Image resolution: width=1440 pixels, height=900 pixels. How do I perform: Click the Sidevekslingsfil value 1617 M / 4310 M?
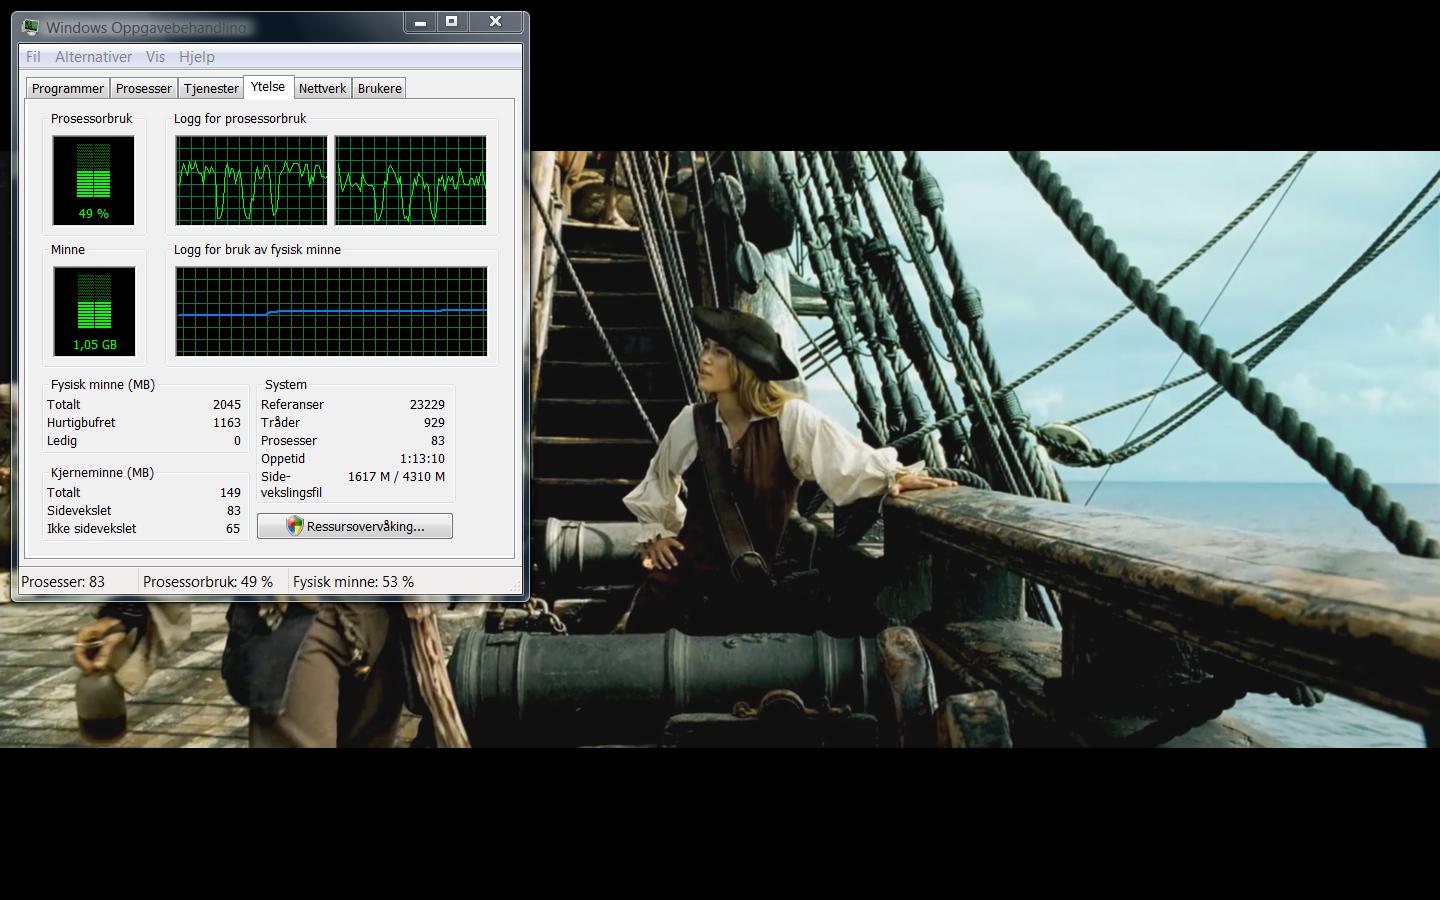pyautogui.click(x=396, y=477)
